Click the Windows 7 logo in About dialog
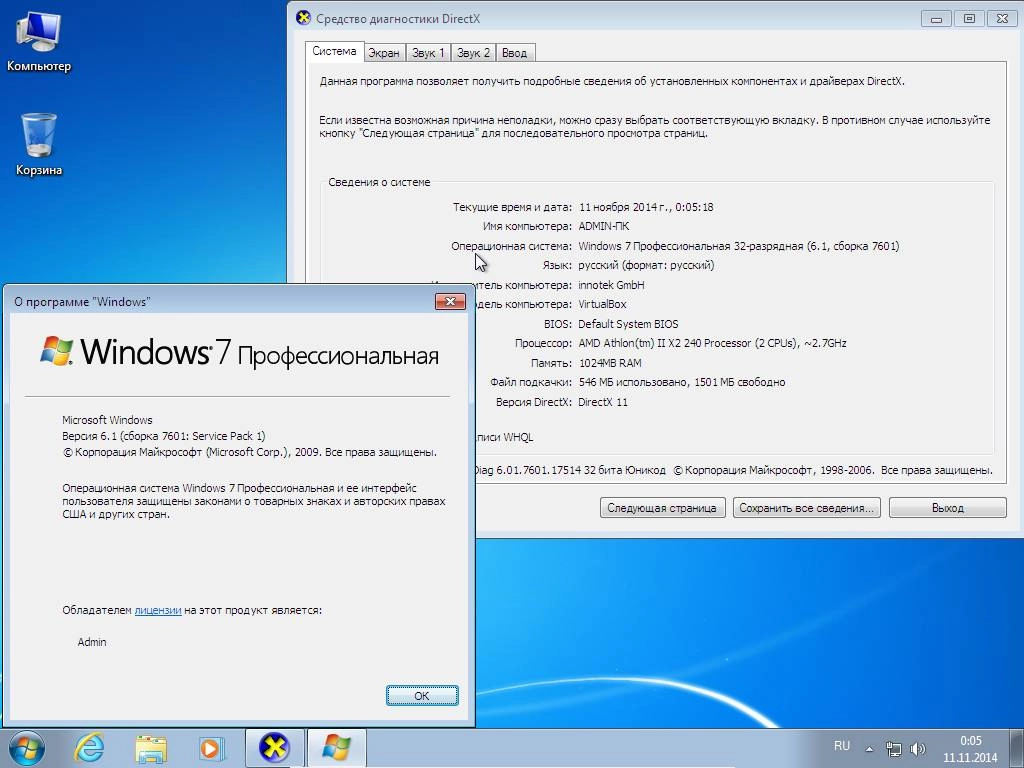 point(239,352)
